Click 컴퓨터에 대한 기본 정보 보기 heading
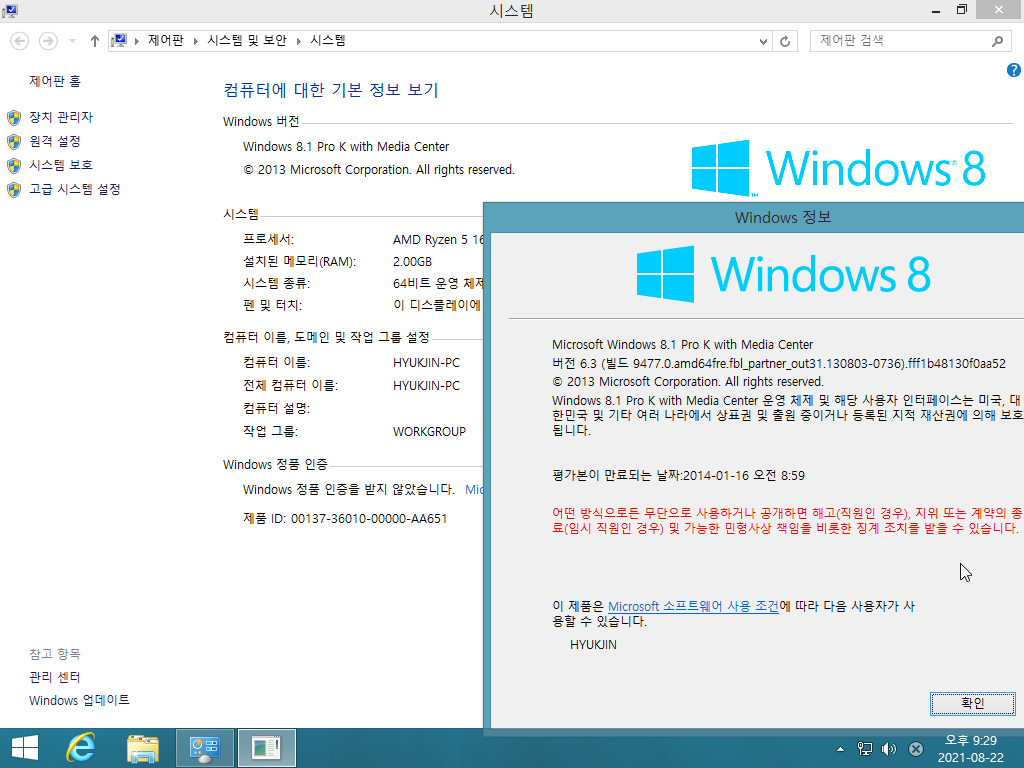Viewport: 1024px width, 768px height. point(331,89)
